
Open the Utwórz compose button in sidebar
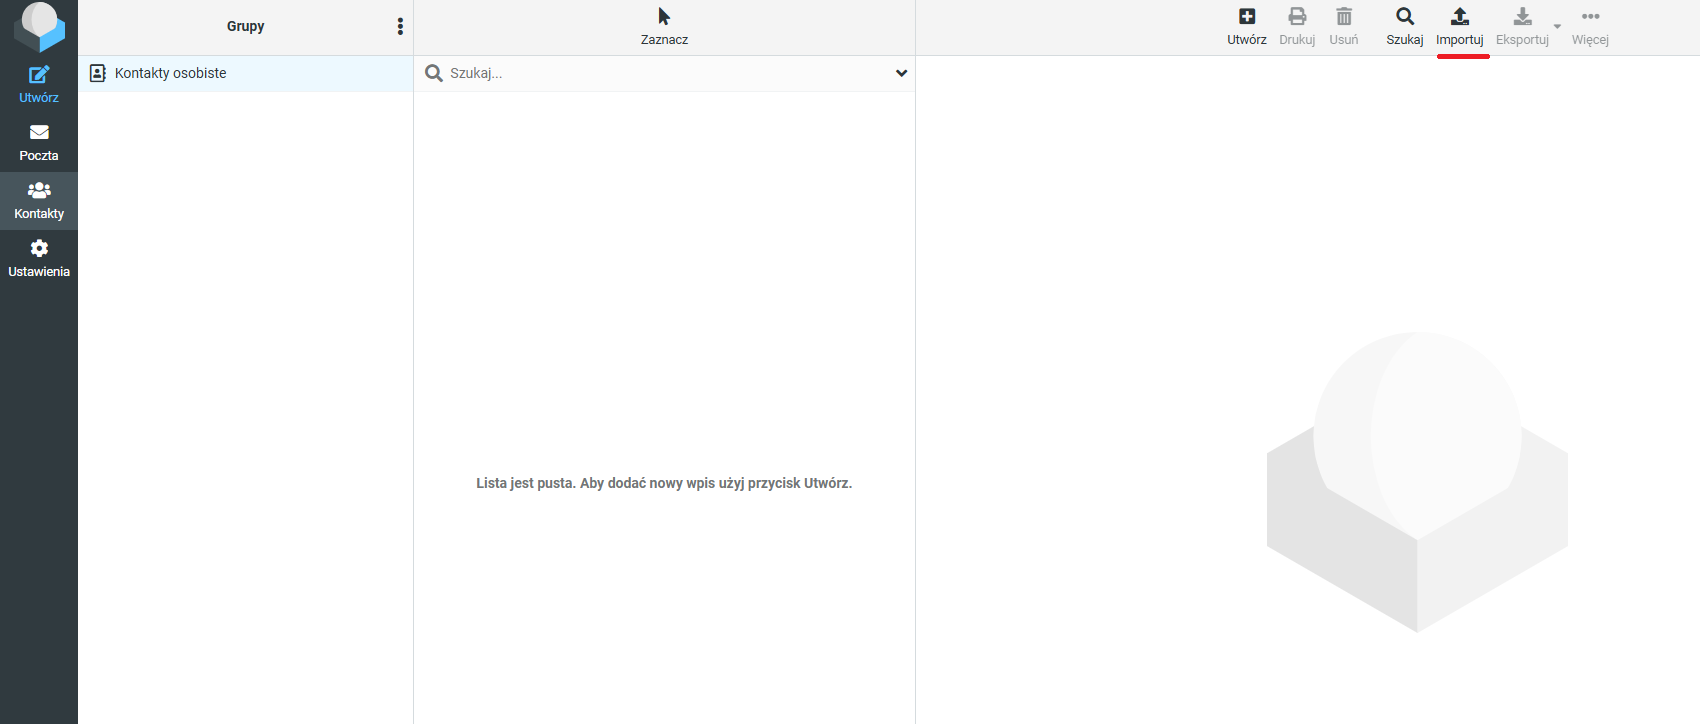[39, 85]
